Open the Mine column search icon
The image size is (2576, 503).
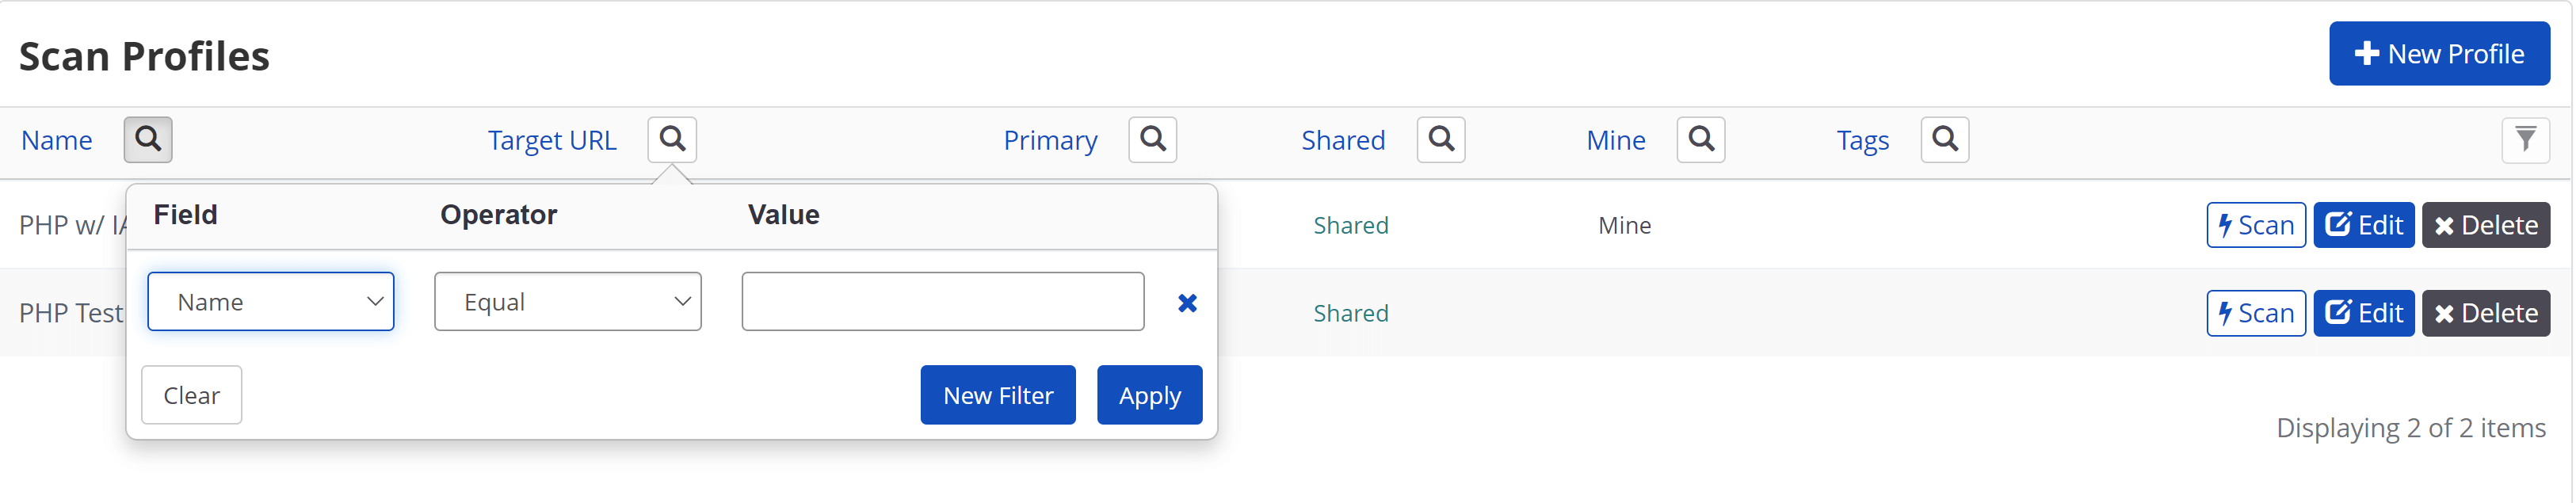1701,140
